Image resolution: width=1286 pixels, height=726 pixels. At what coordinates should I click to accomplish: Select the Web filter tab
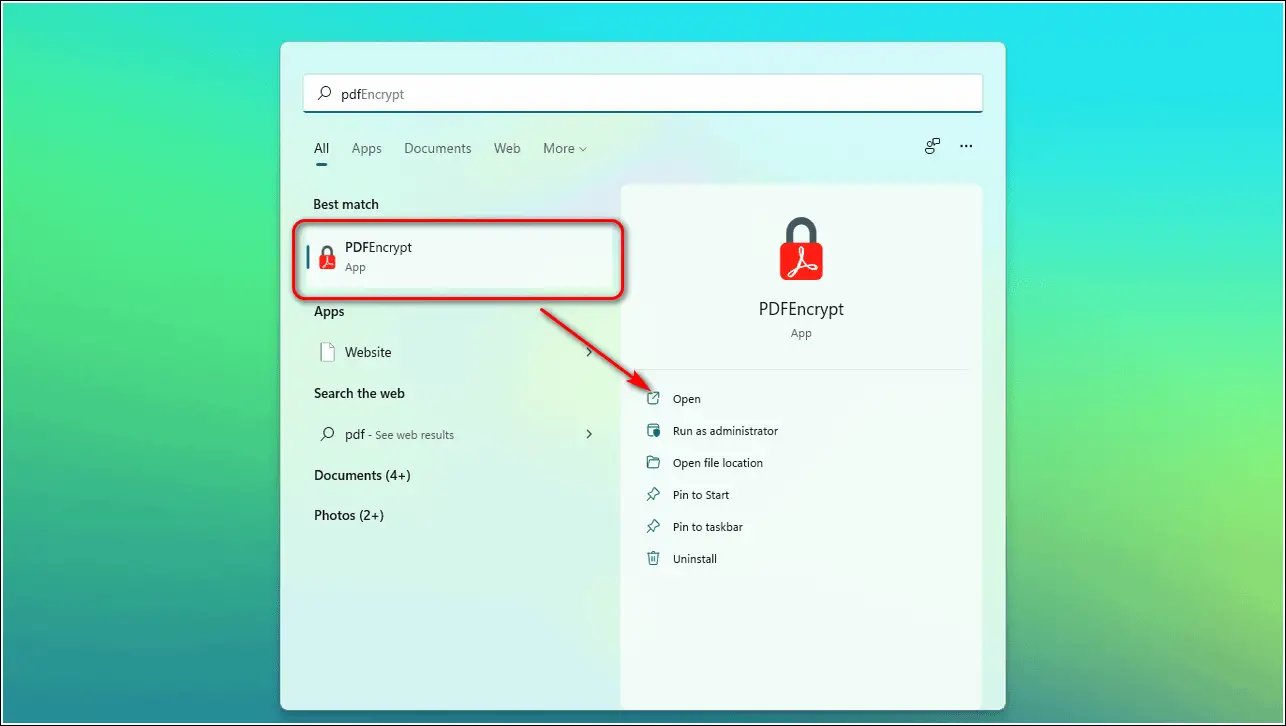(x=507, y=148)
